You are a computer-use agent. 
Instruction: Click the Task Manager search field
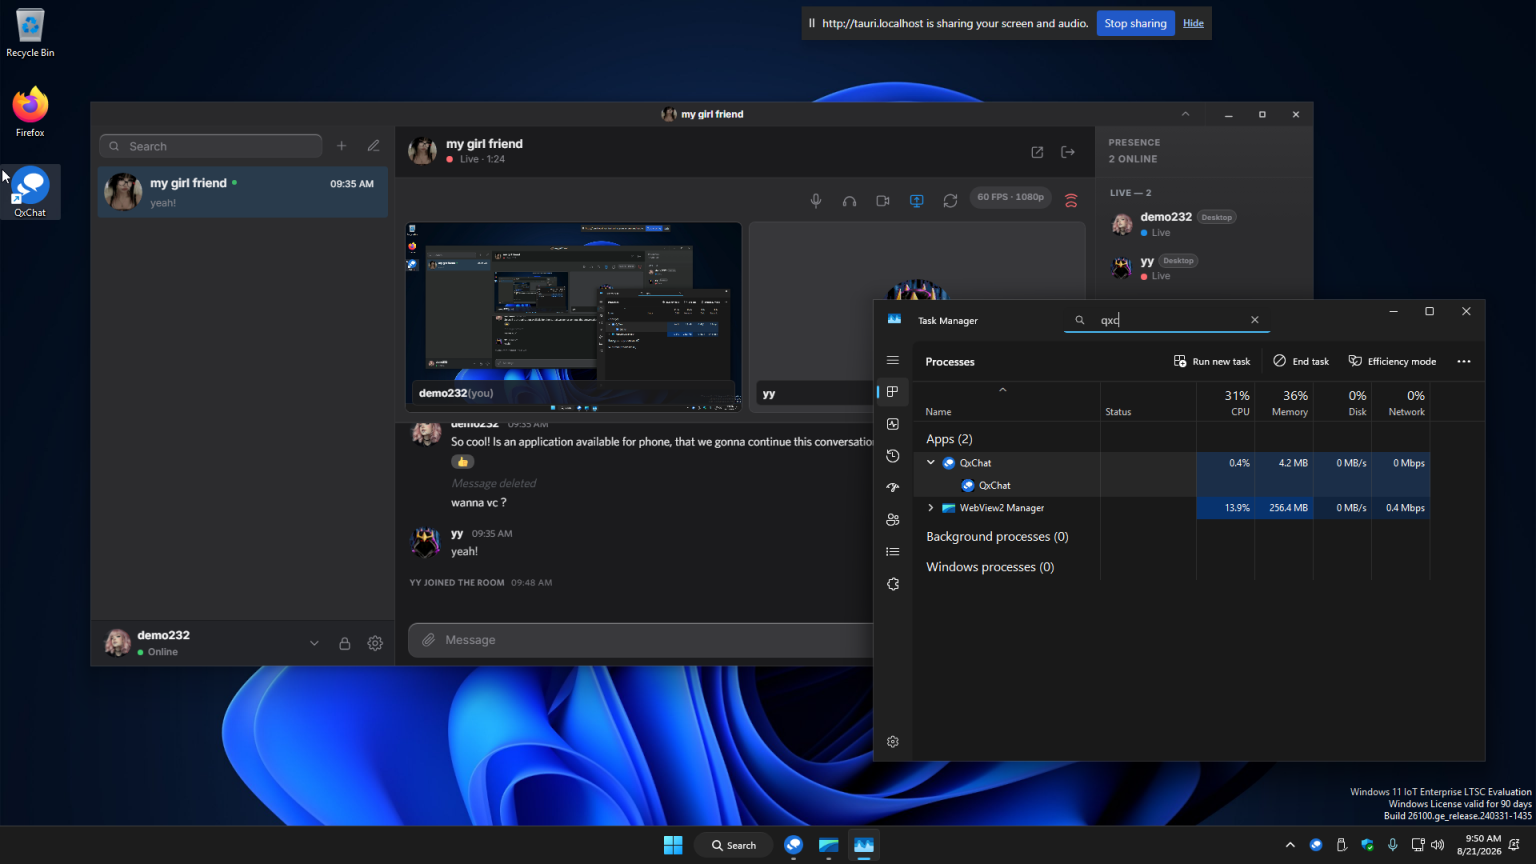pyautogui.click(x=1166, y=320)
